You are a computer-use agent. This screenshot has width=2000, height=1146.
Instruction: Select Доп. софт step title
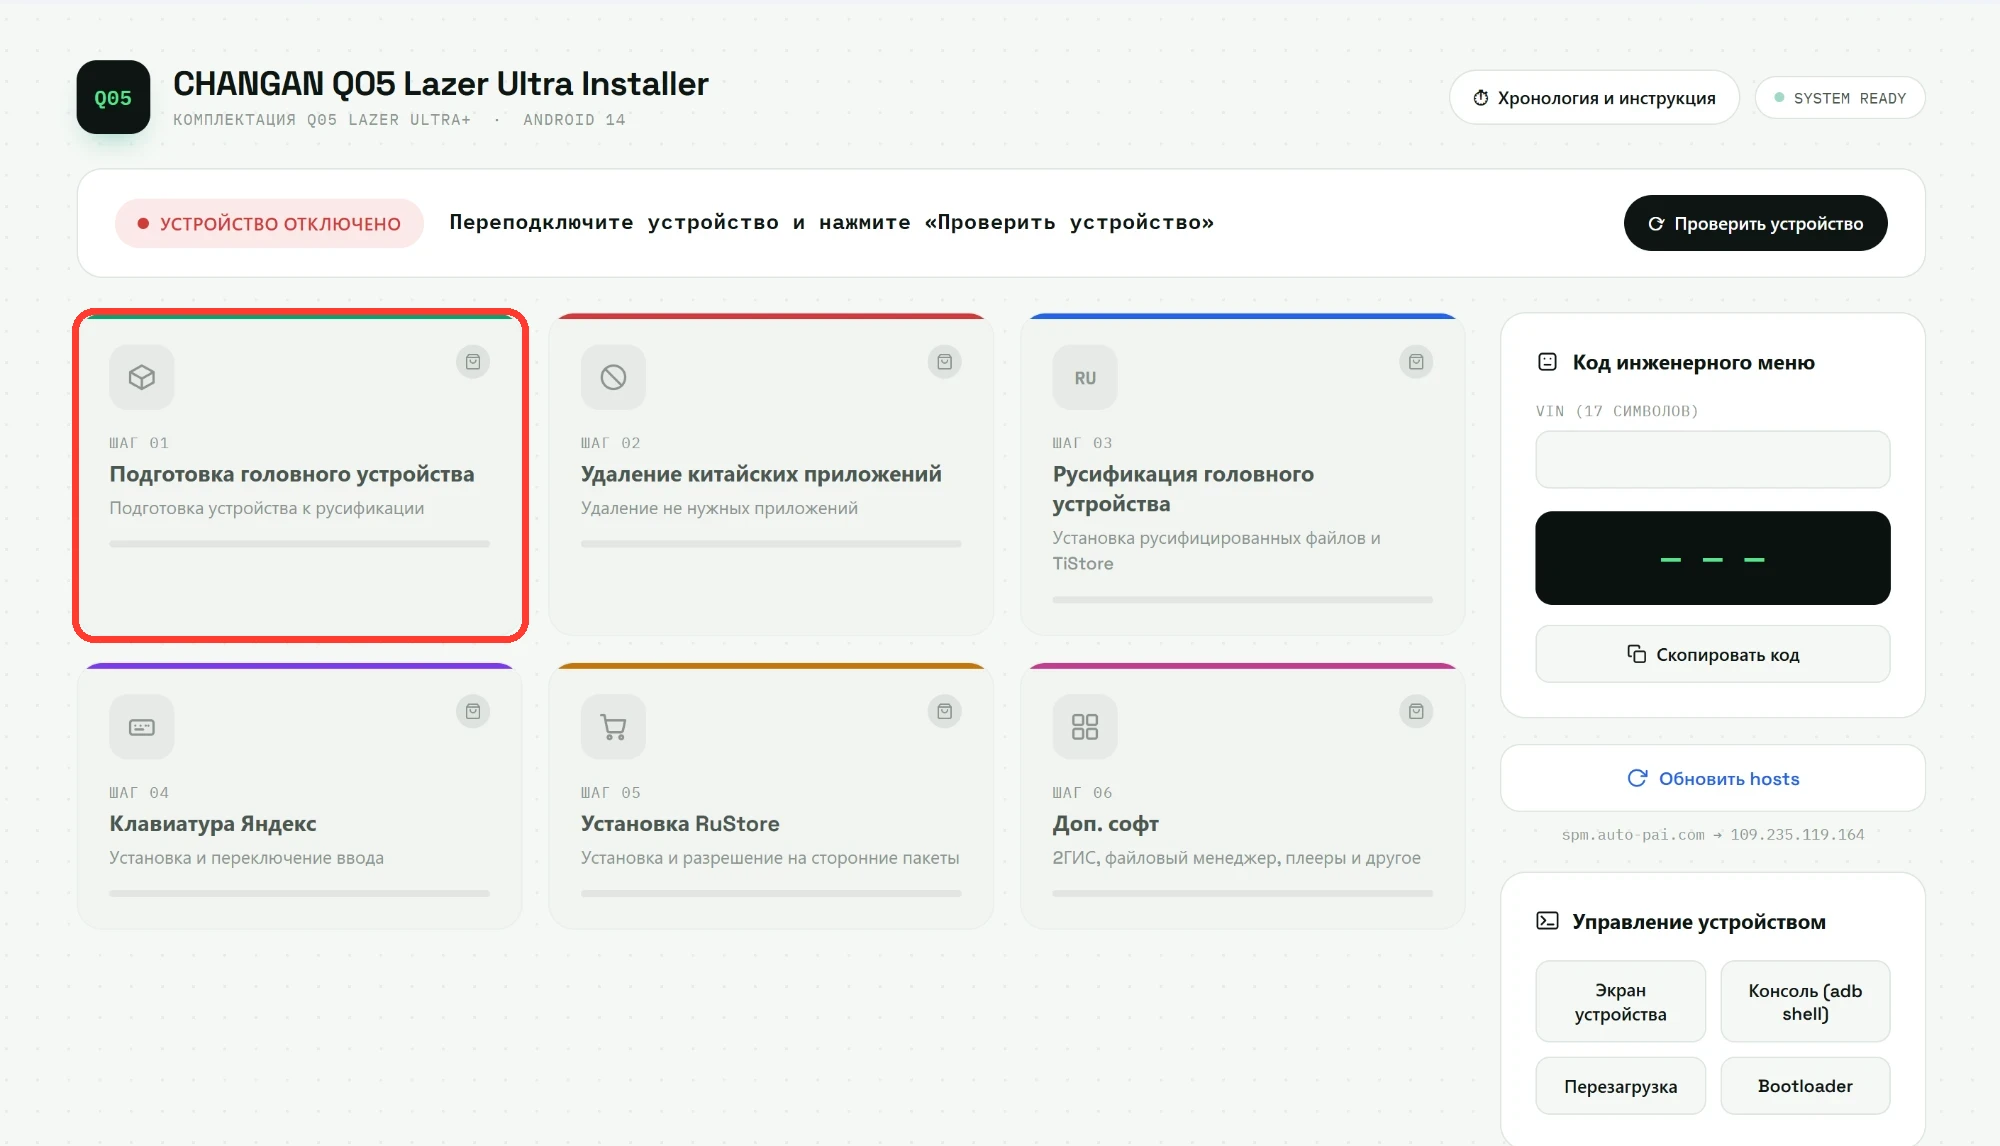(1105, 824)
